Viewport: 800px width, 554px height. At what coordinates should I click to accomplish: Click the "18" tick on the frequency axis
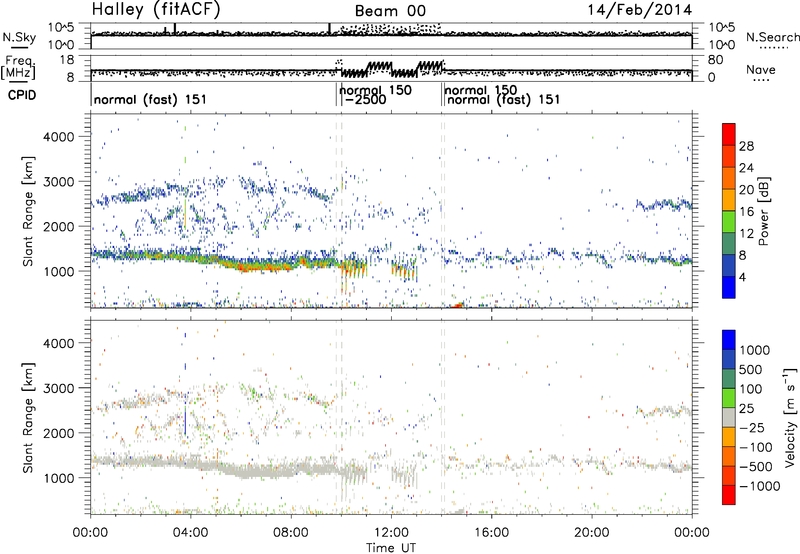pos(66,60)
